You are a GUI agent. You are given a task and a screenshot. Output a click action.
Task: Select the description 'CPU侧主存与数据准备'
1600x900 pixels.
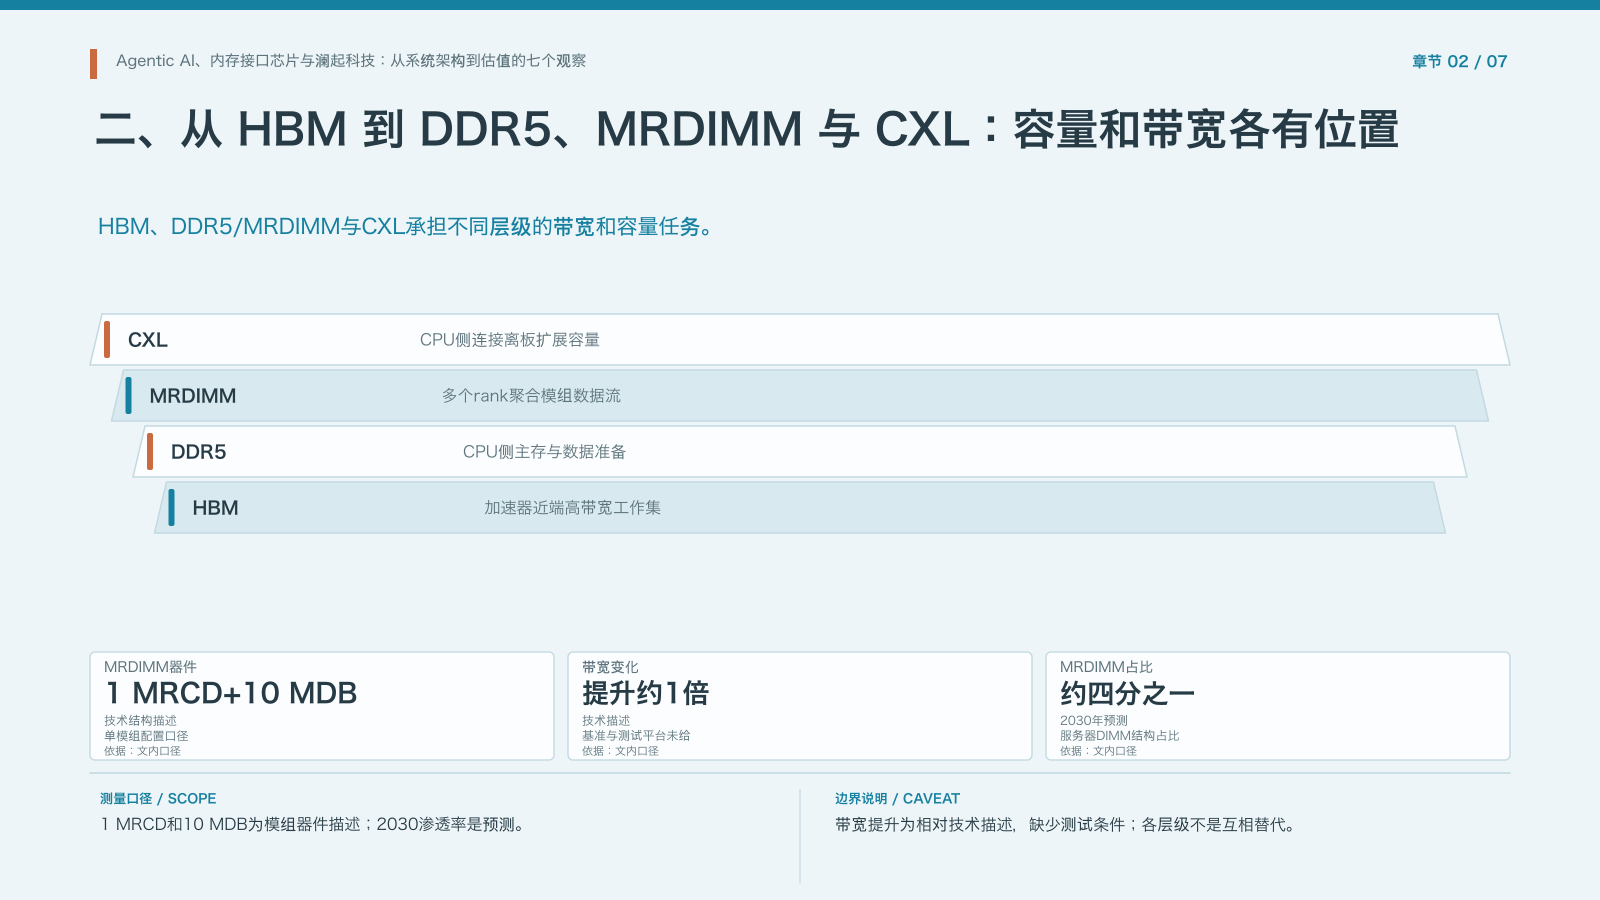pyautogui.click(x=544, y=452)
